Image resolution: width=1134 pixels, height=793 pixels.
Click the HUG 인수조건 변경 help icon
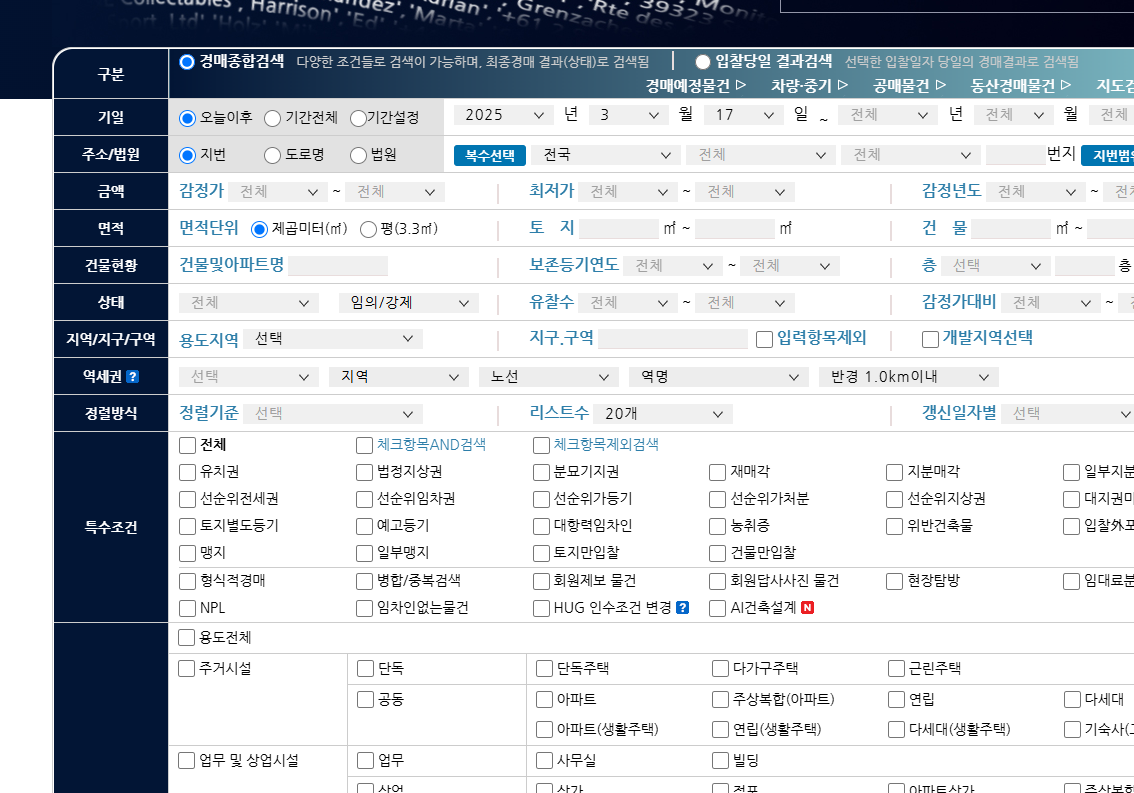(x=682, y=608)
